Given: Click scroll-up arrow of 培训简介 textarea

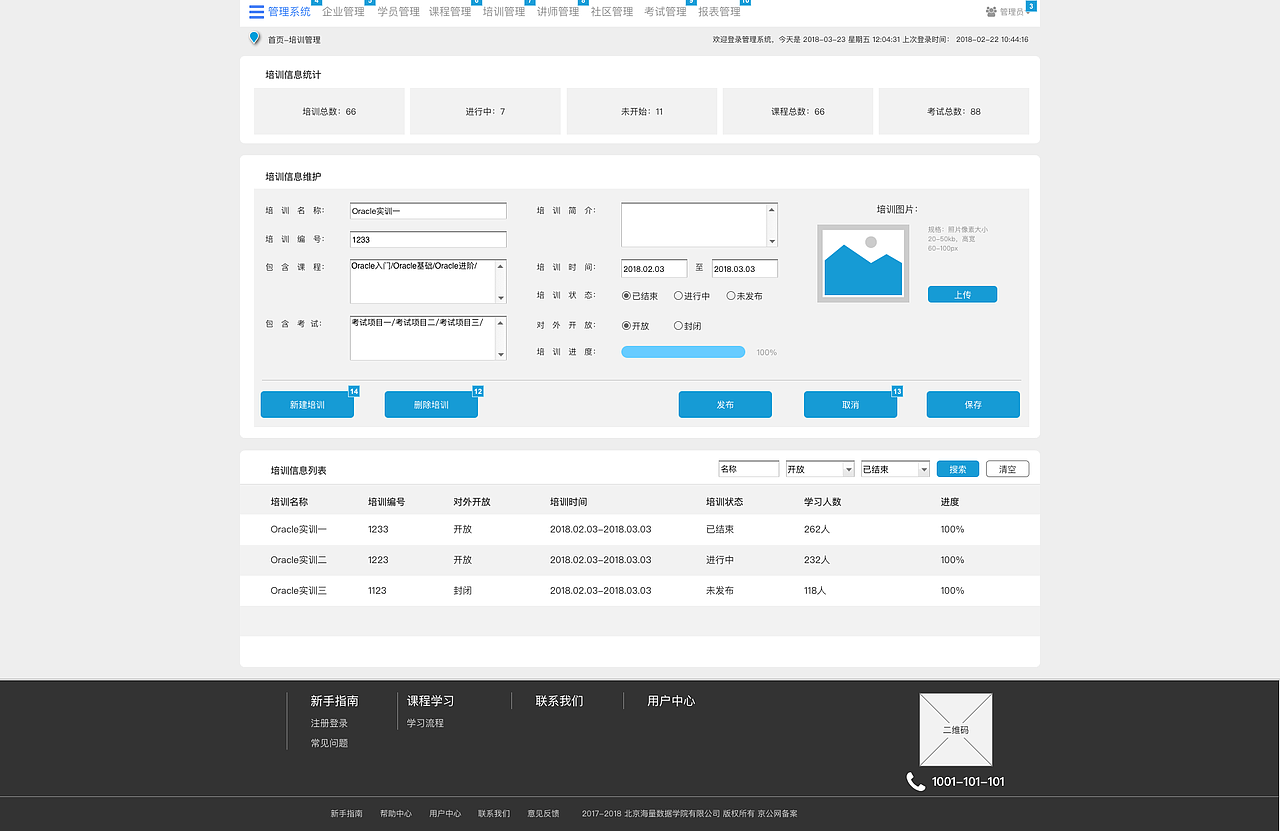Looking at the screenshot, I should [772, 209].
